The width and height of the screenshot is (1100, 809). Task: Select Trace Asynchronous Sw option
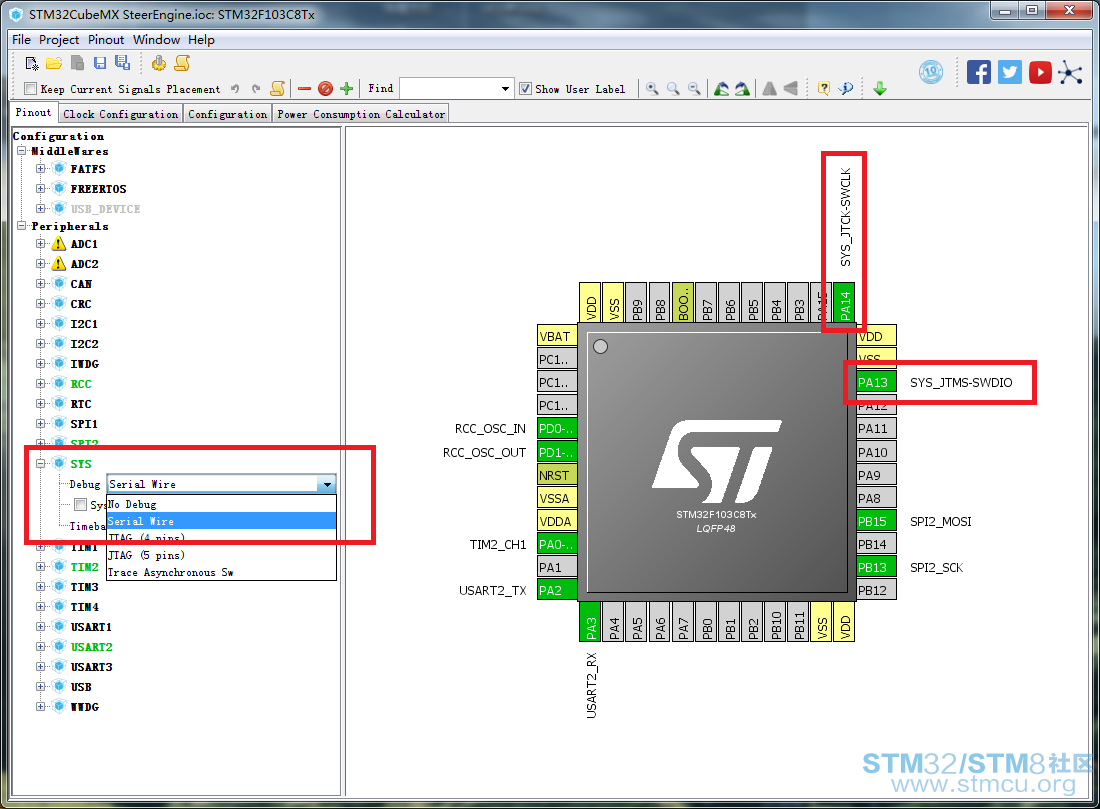point(221,572)
